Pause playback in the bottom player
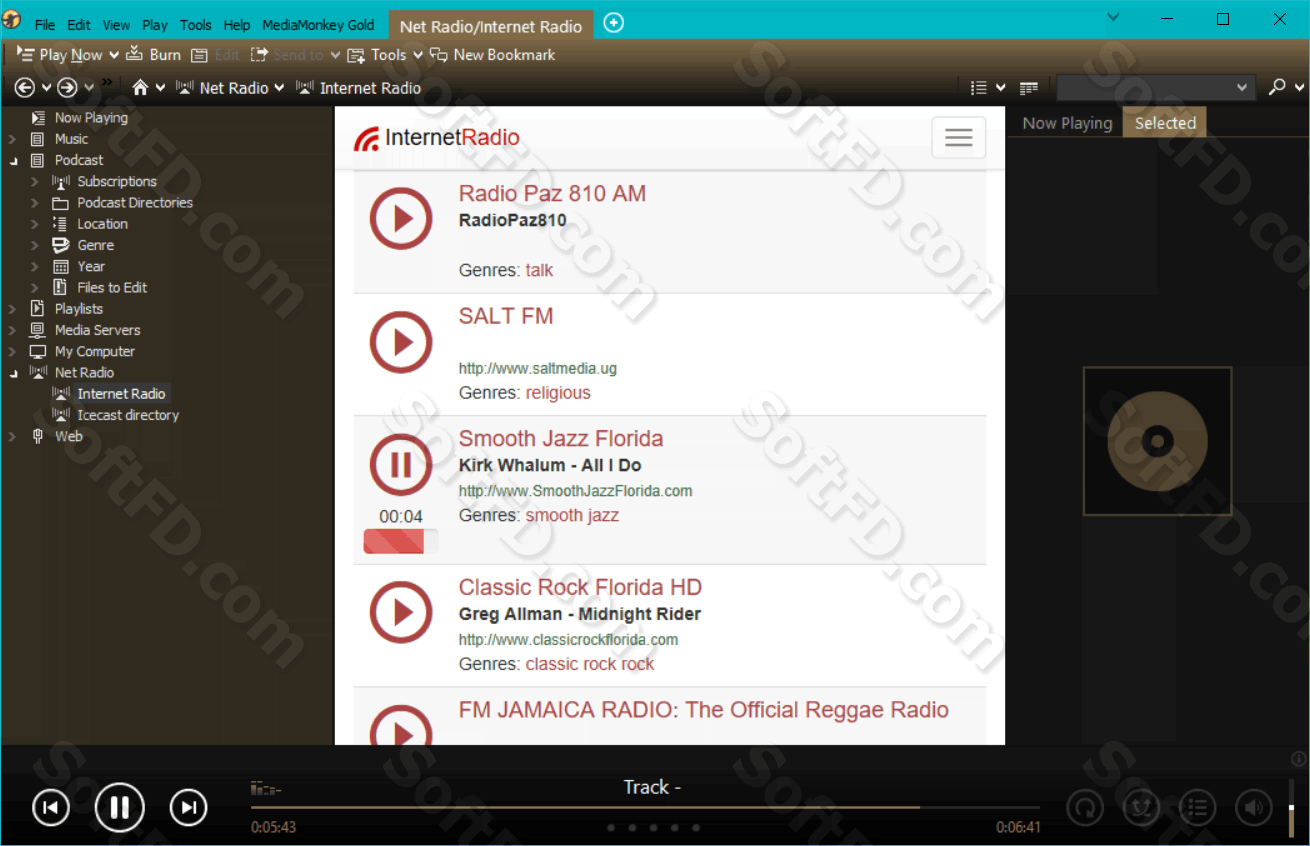1310x846 pixels. [x=120, y=808]
